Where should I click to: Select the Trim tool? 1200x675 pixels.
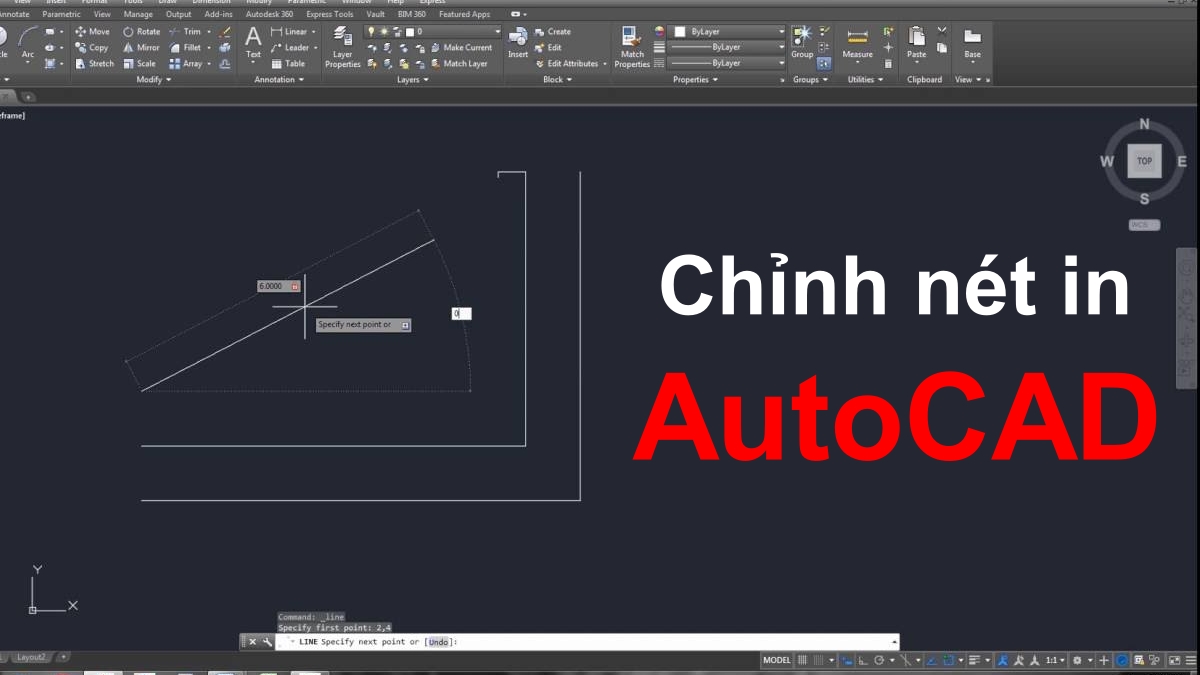(x=185, y=32)
